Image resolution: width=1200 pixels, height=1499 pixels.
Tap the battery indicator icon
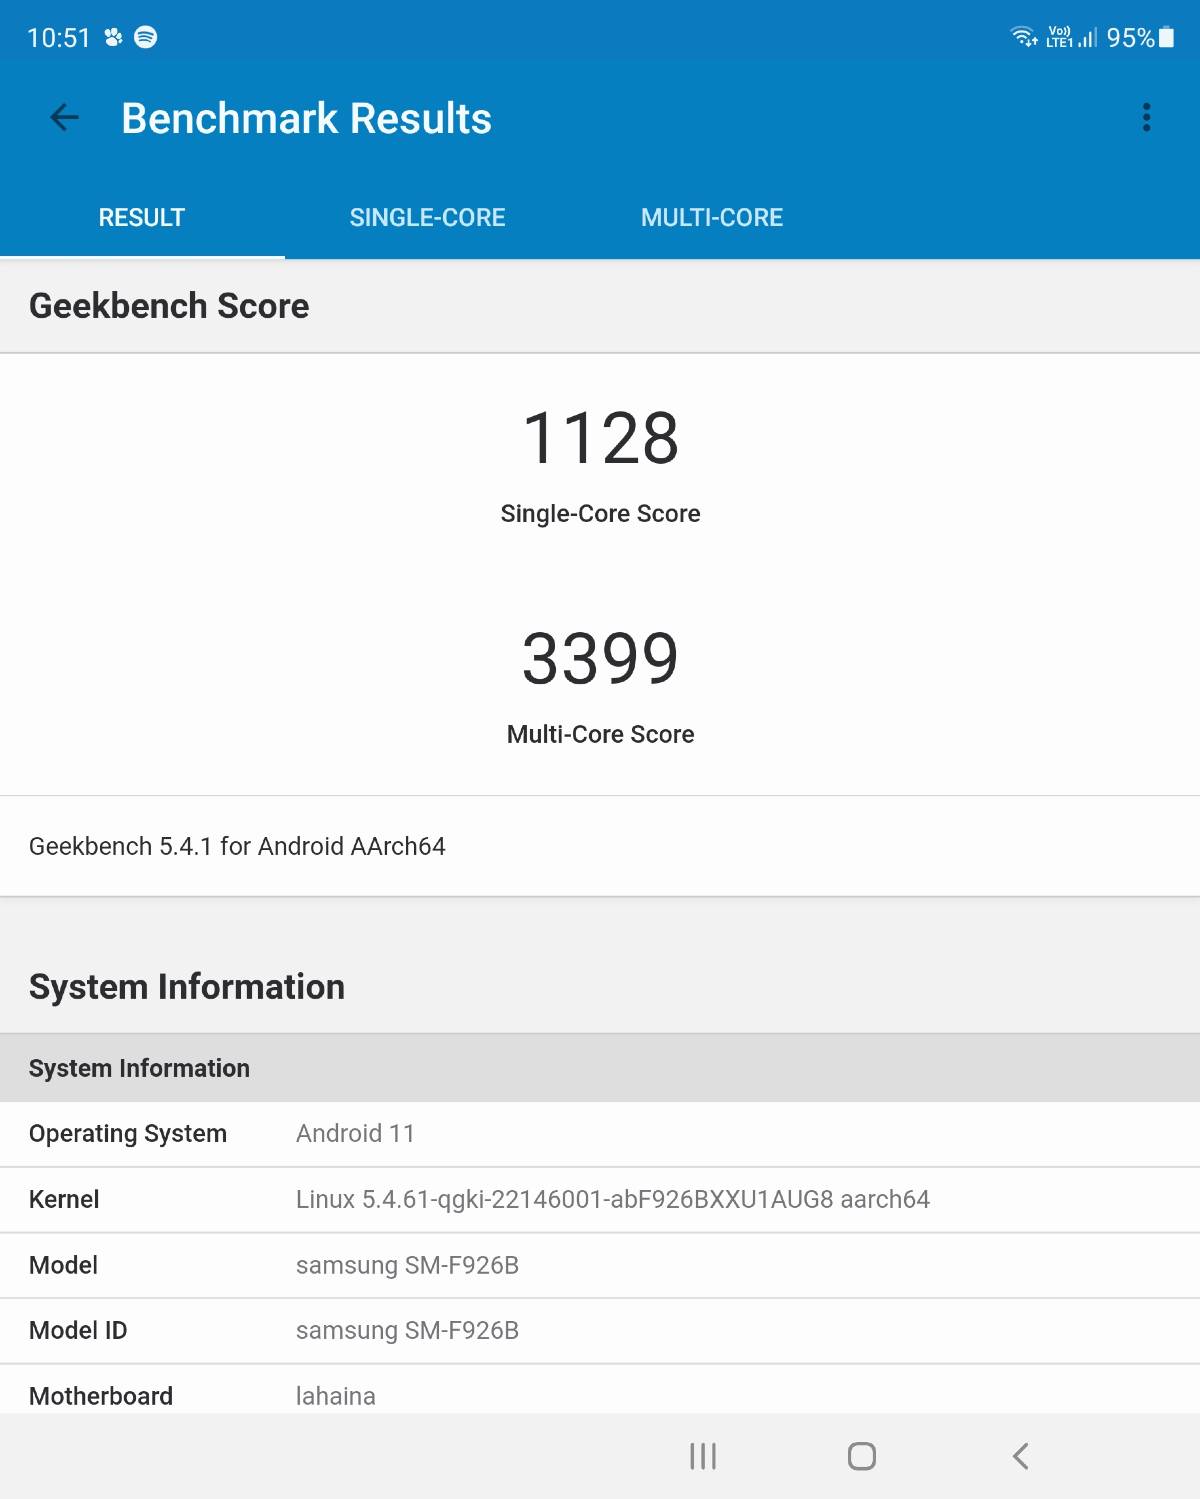pyautogui.click(x=1166, y=38)
